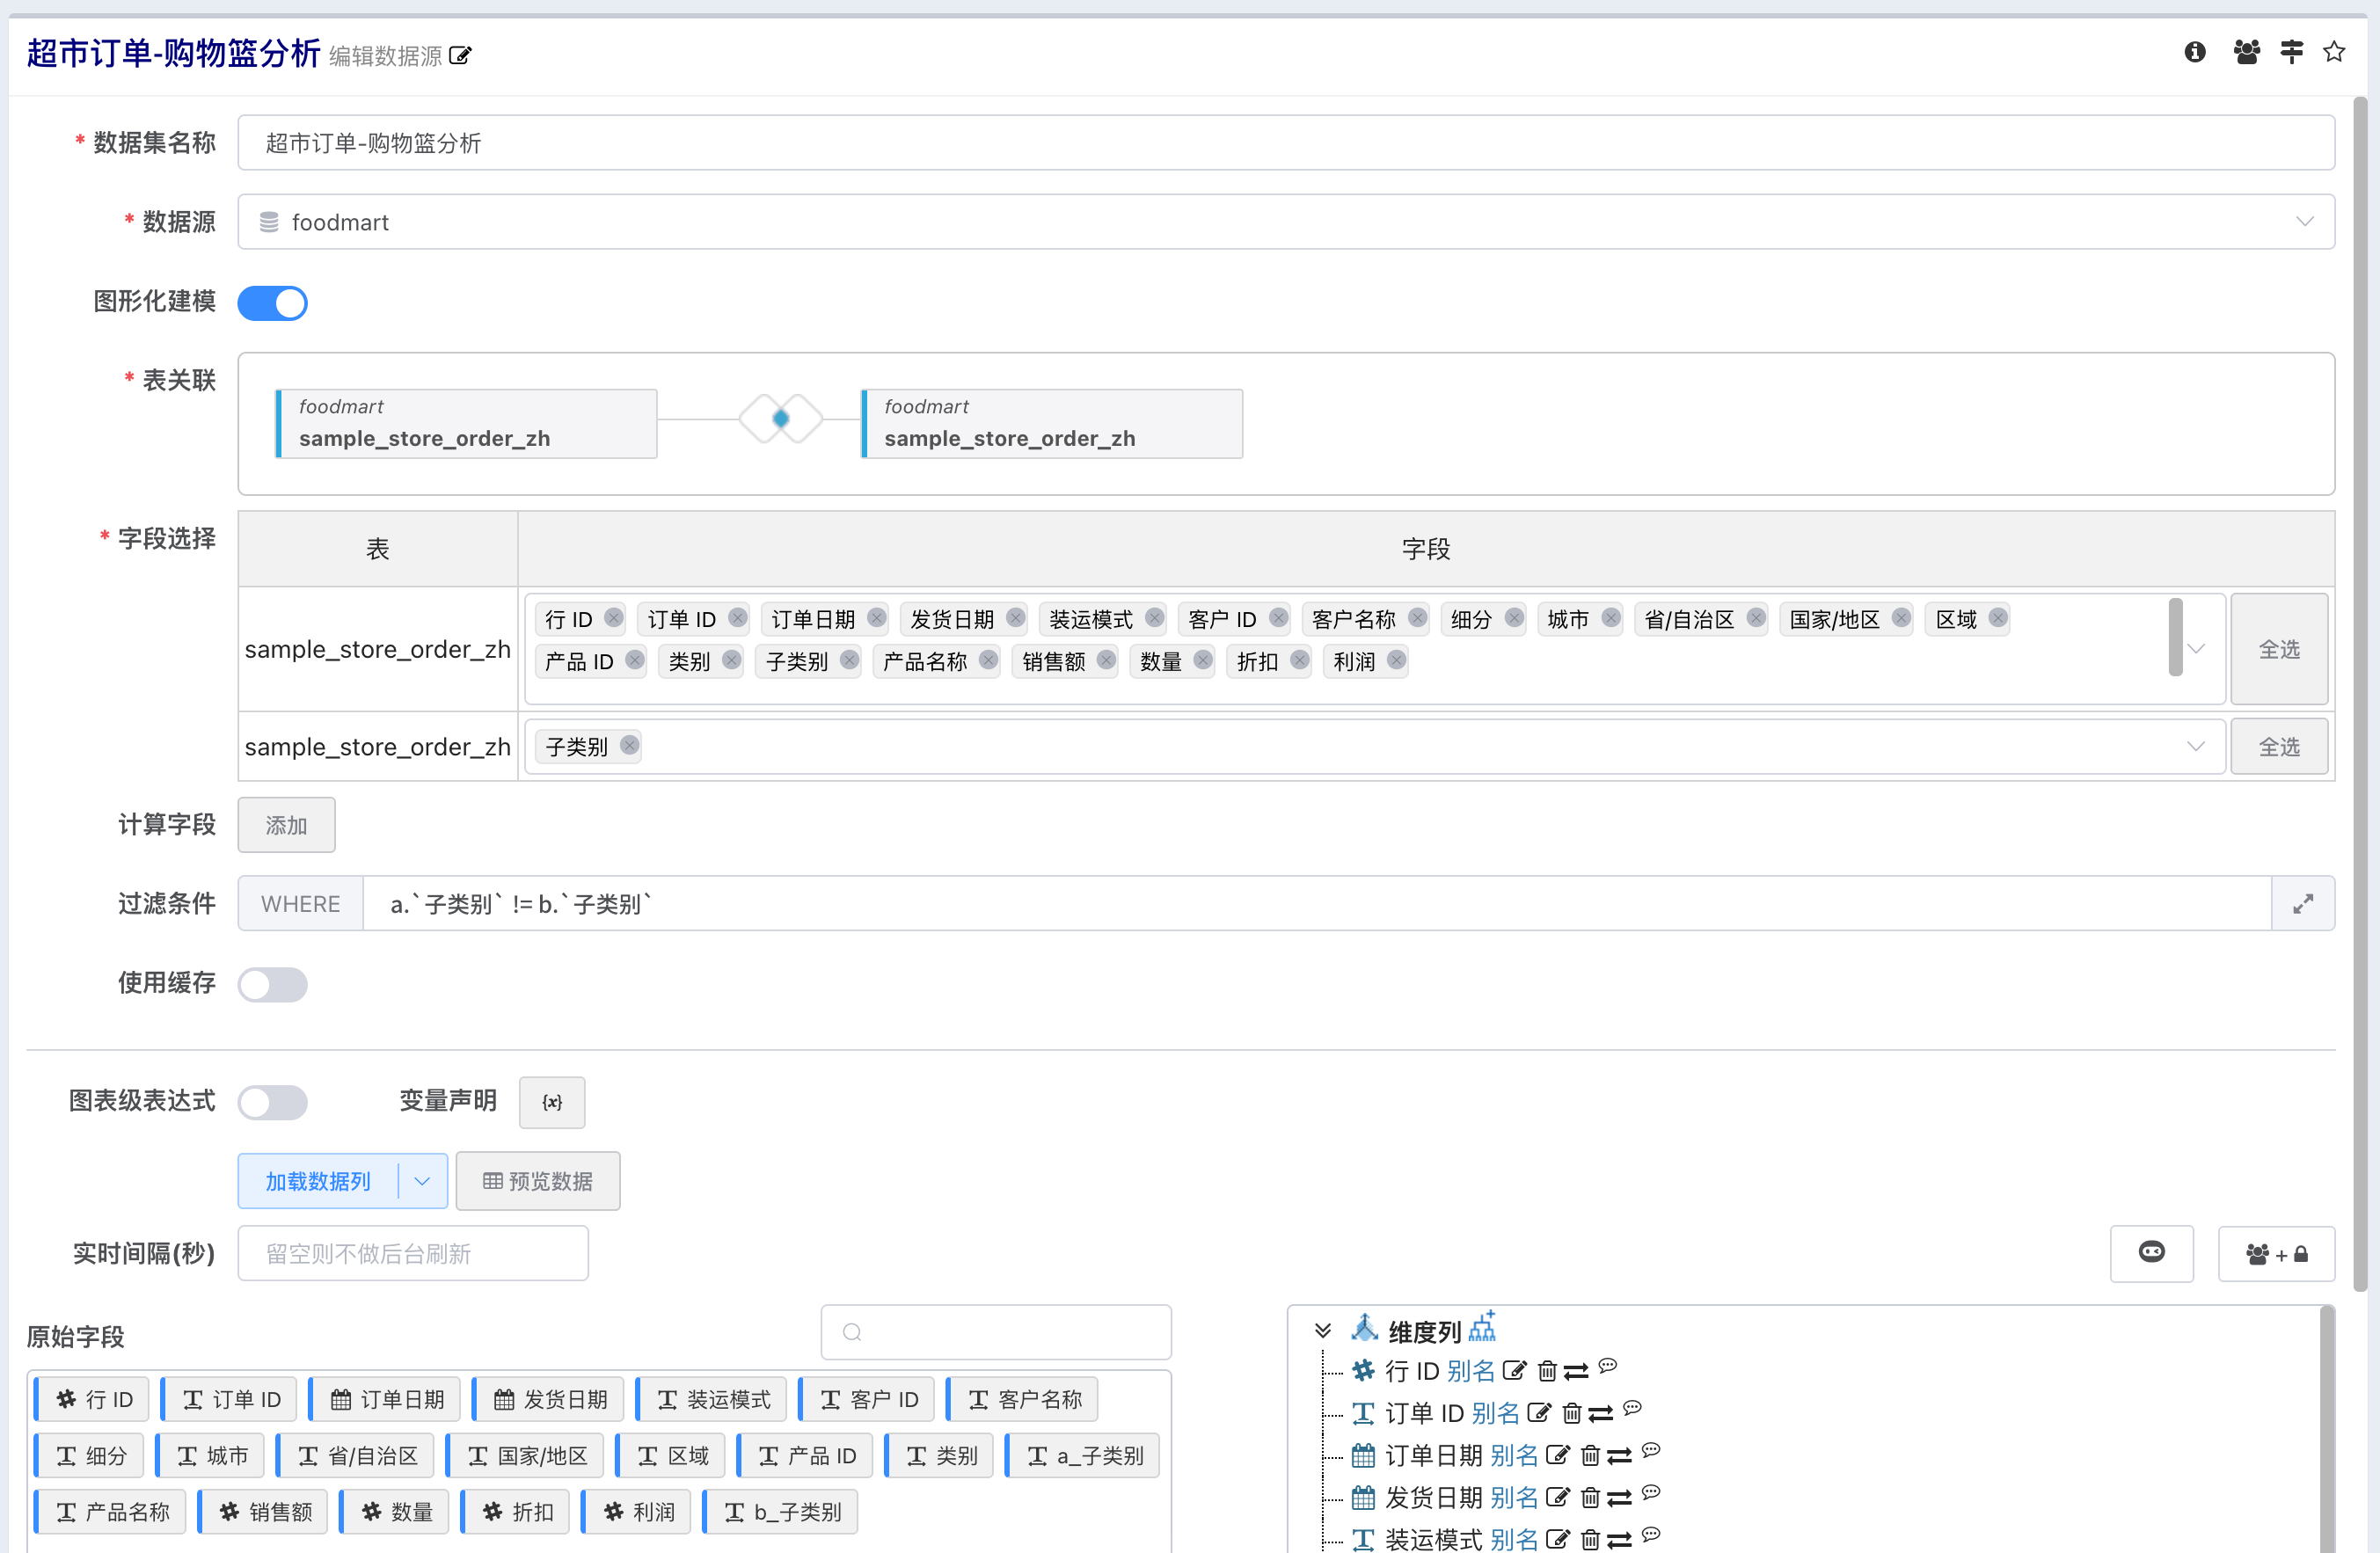Toggle the 图形化建模 switch off

(272, 303)
